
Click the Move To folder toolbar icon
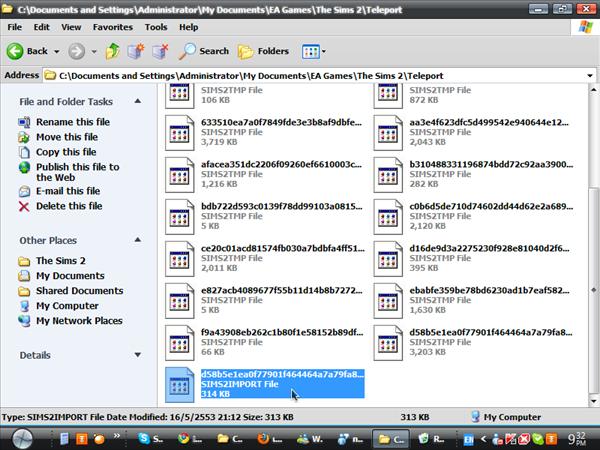136,51
